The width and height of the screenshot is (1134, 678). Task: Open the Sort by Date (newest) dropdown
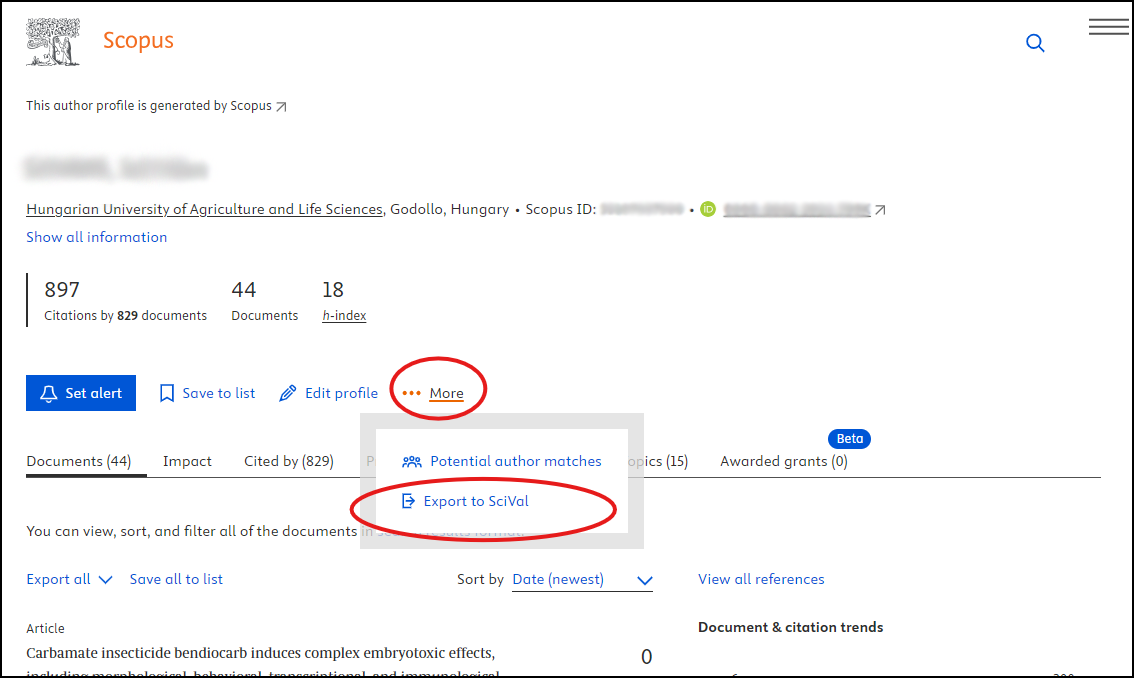(x=582, y=580)
